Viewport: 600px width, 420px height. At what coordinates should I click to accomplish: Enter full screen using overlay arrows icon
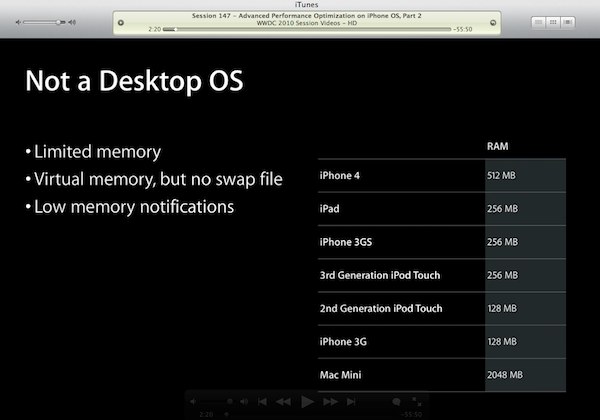coord(416,401)
